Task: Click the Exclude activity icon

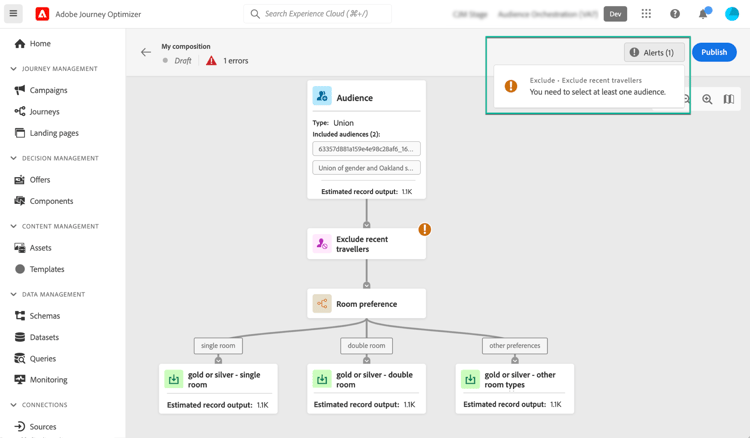Action: pyautogui.click(x=322, y=243)
